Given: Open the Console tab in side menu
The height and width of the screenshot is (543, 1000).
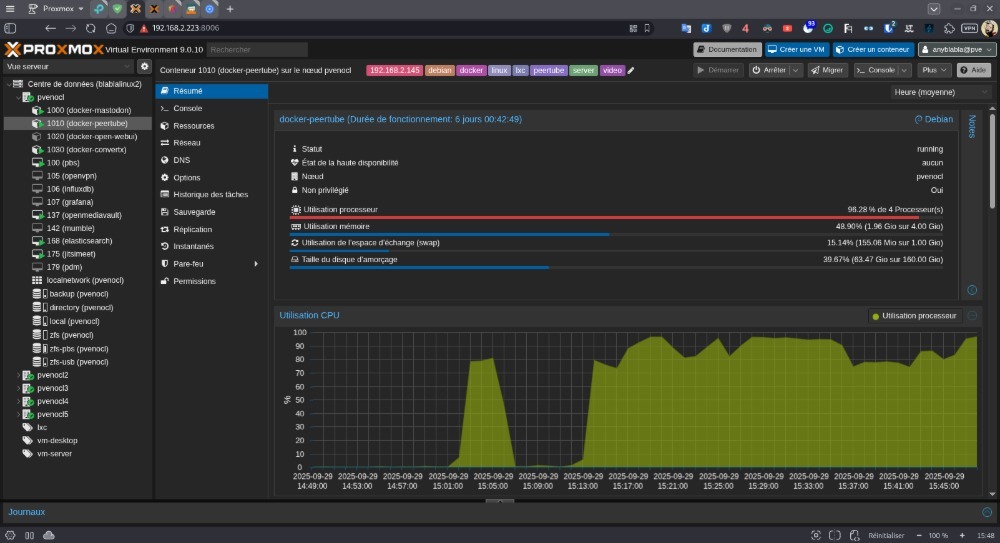Looking at the screenshot, I should 187,108.
